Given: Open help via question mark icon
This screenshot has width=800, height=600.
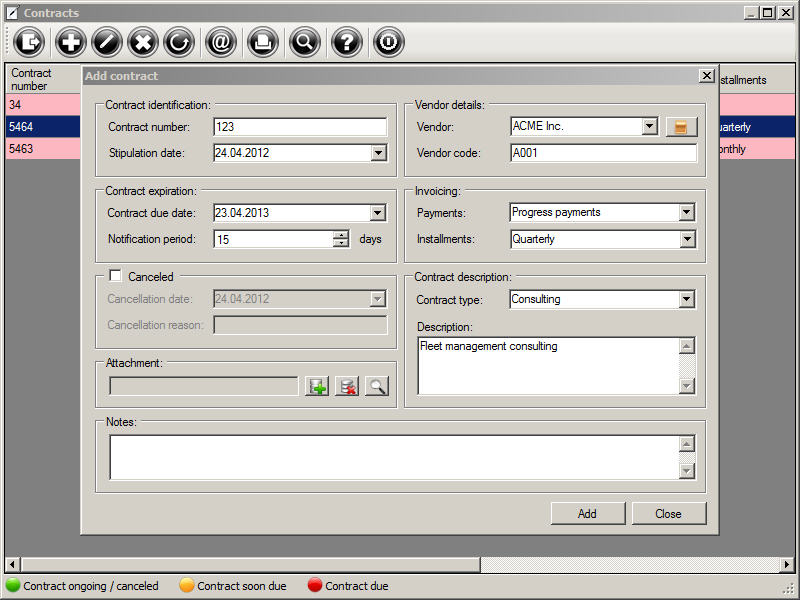Looking at the screenshot, I should (x=347, y=42).
